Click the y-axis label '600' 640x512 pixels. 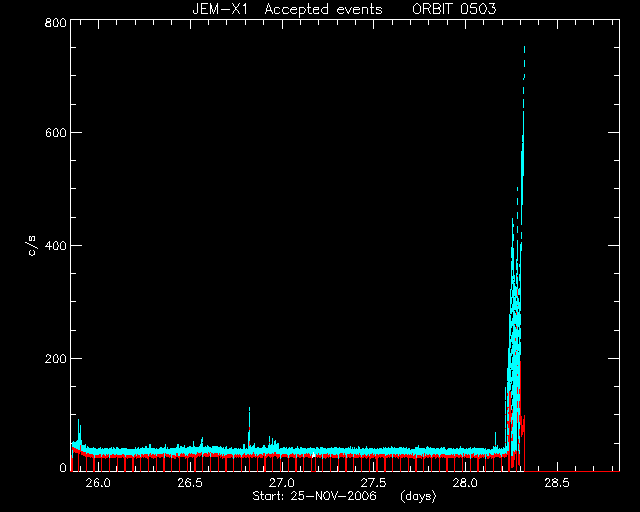(56, 133)
